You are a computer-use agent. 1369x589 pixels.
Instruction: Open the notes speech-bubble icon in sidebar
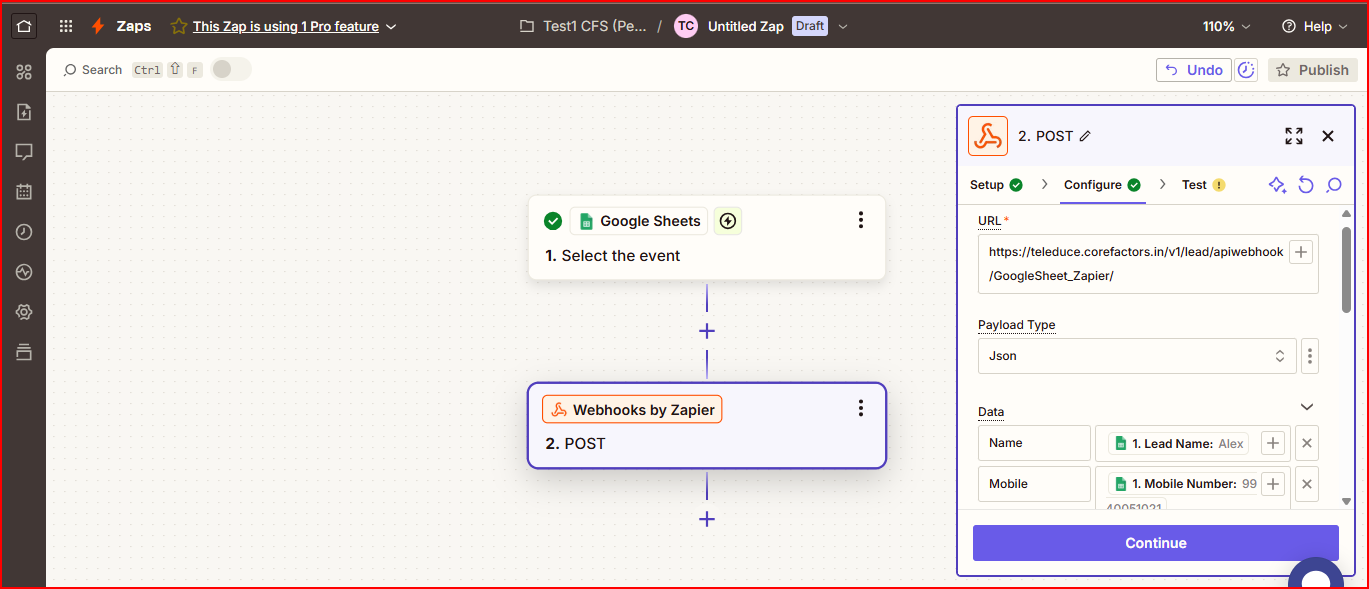click(x=24, y=152)
